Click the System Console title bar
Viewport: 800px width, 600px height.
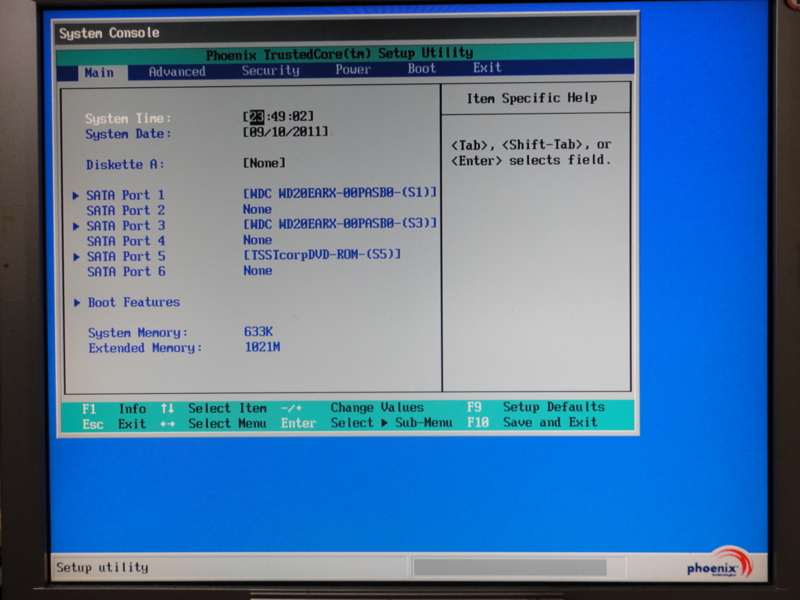tap(346, 32)
